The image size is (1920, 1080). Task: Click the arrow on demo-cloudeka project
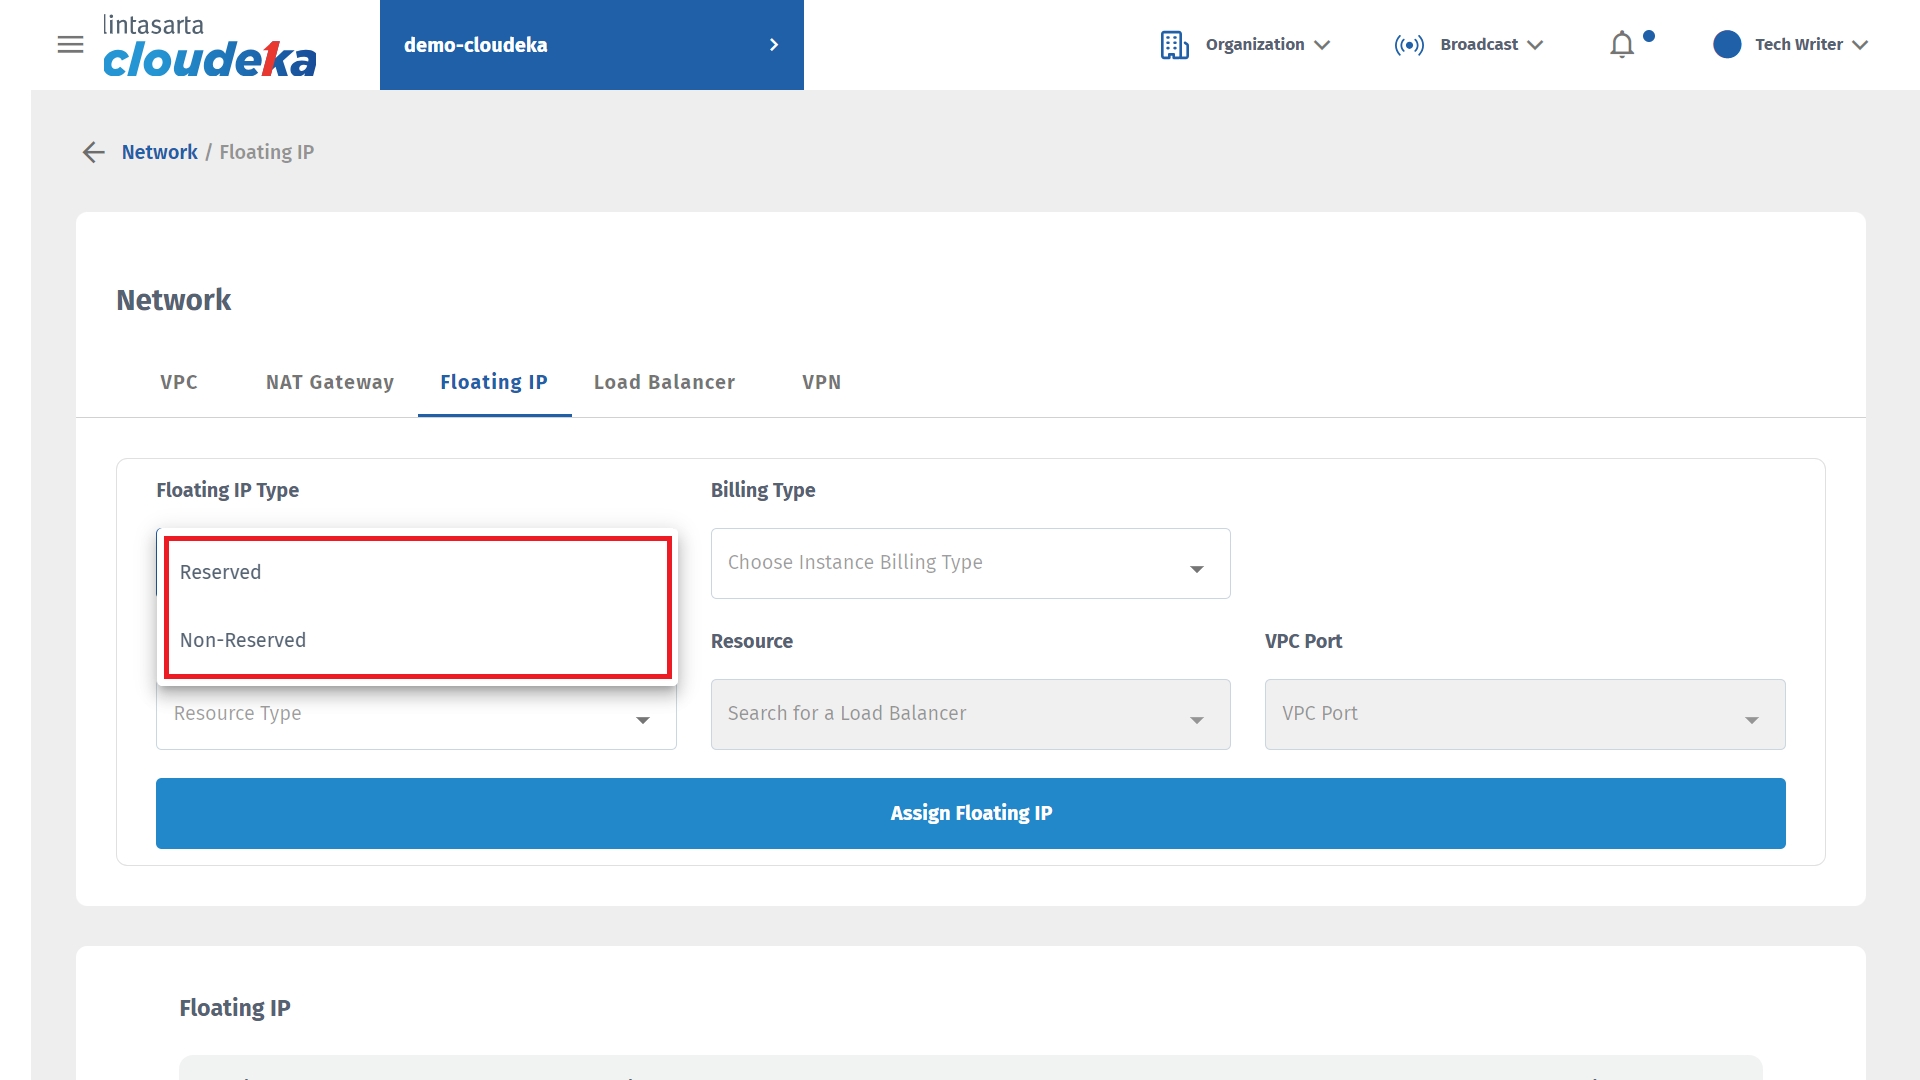[773, 45]
